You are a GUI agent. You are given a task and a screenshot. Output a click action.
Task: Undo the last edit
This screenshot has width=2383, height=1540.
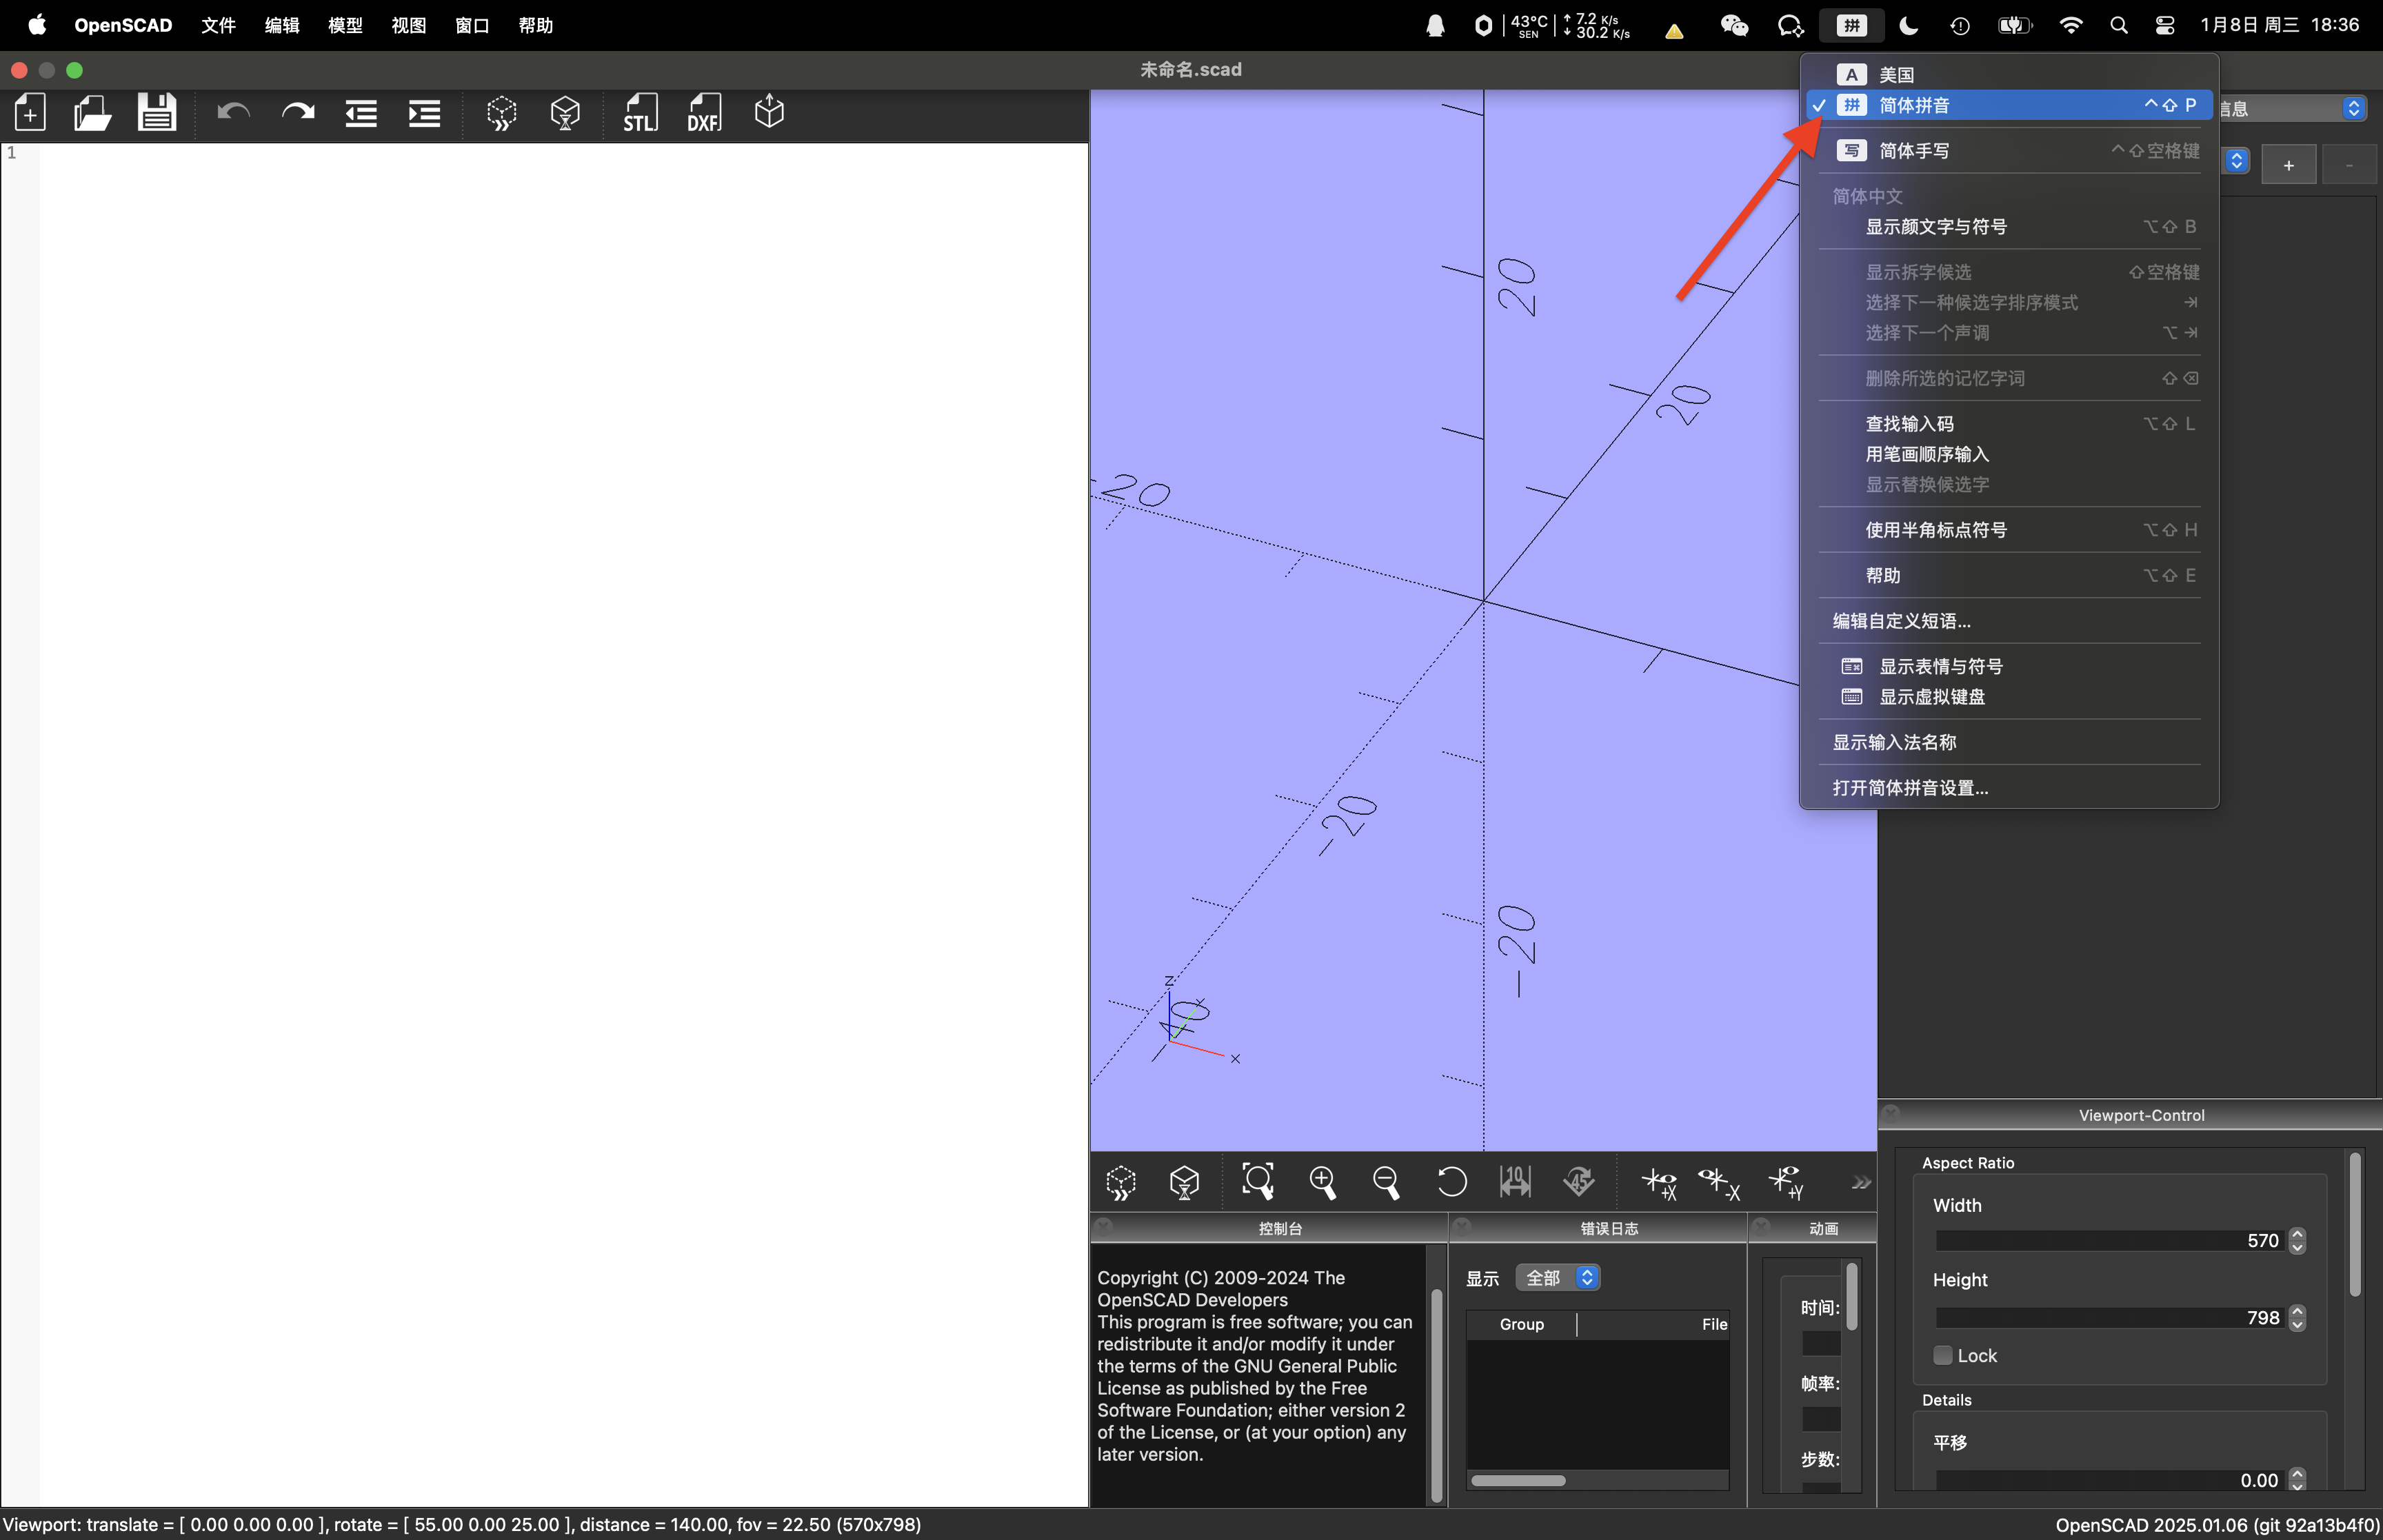(x=234, y=112)
